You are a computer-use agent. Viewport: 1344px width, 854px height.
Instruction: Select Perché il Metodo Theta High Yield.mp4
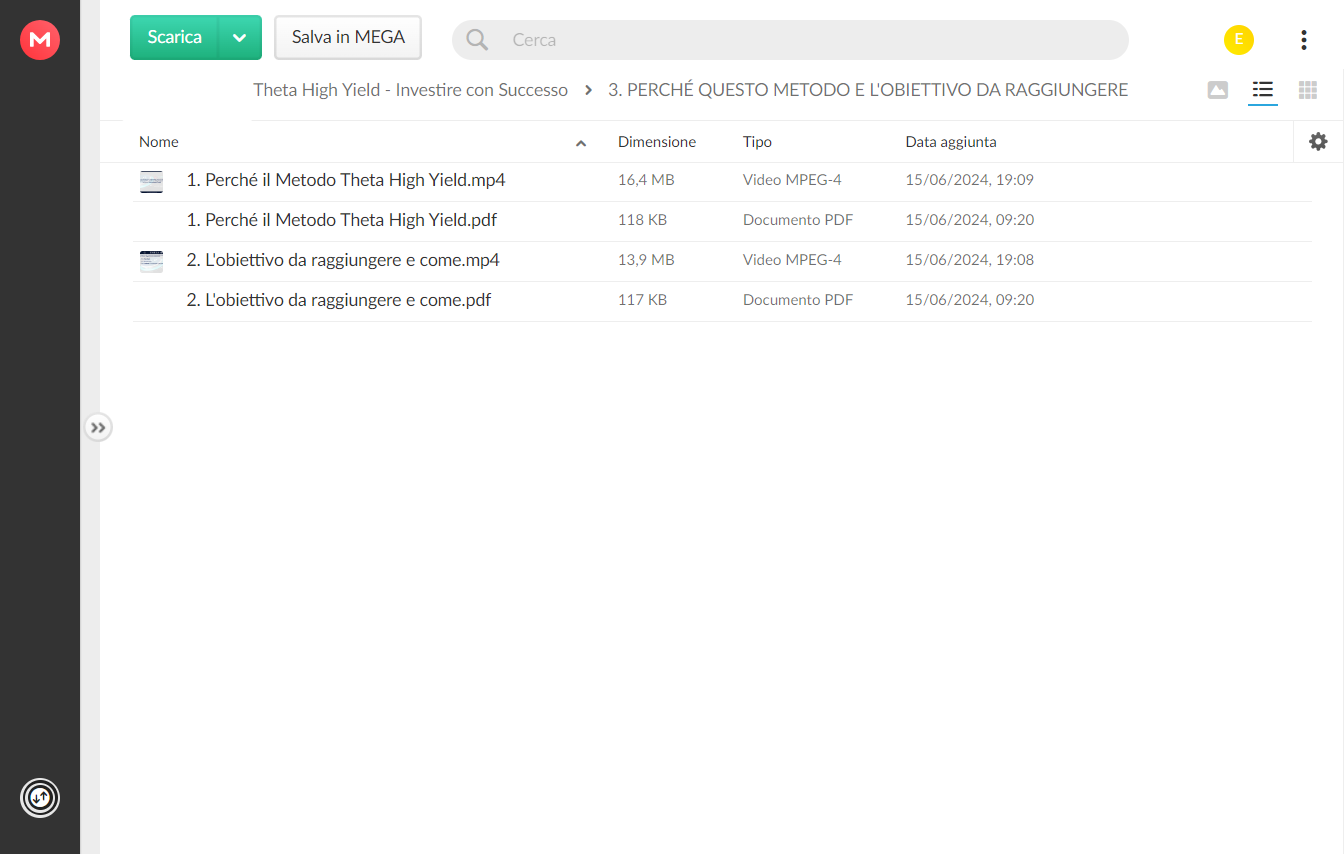point(346,180)
